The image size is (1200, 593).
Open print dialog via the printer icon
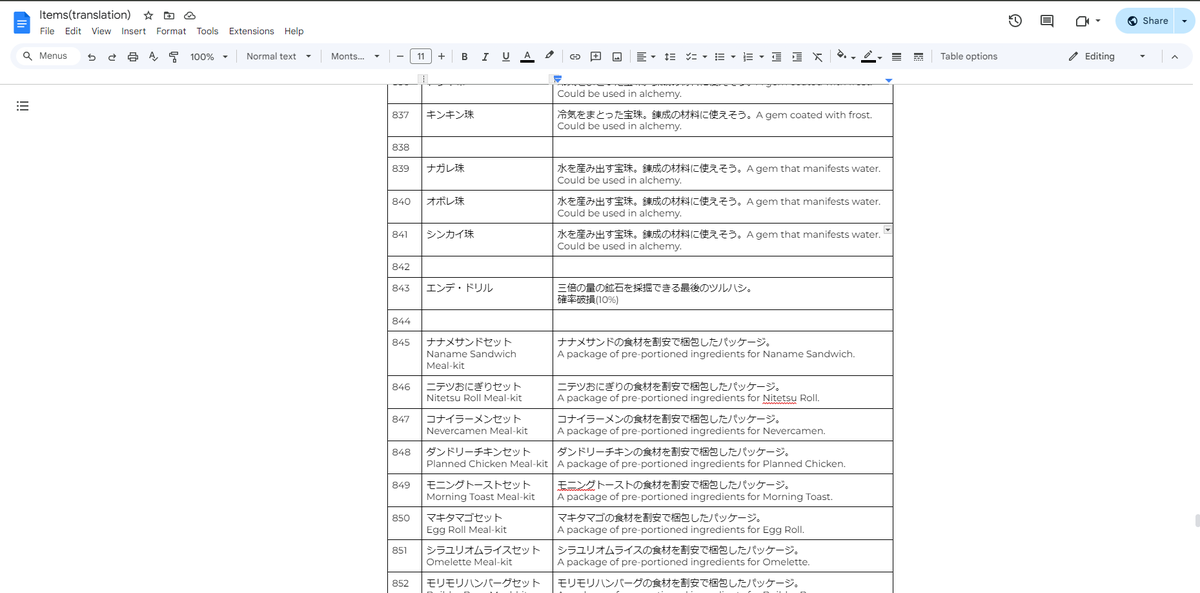coord(132,56)
